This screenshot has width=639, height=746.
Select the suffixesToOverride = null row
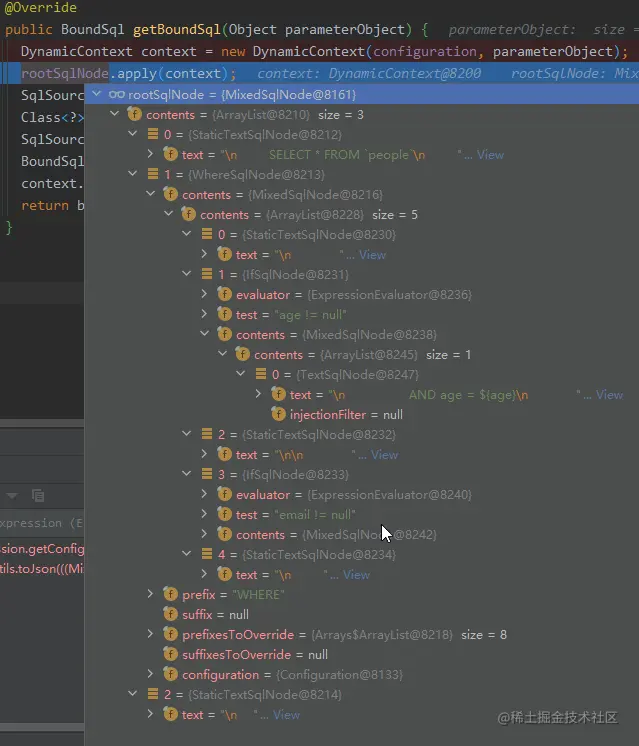[362, 654]
